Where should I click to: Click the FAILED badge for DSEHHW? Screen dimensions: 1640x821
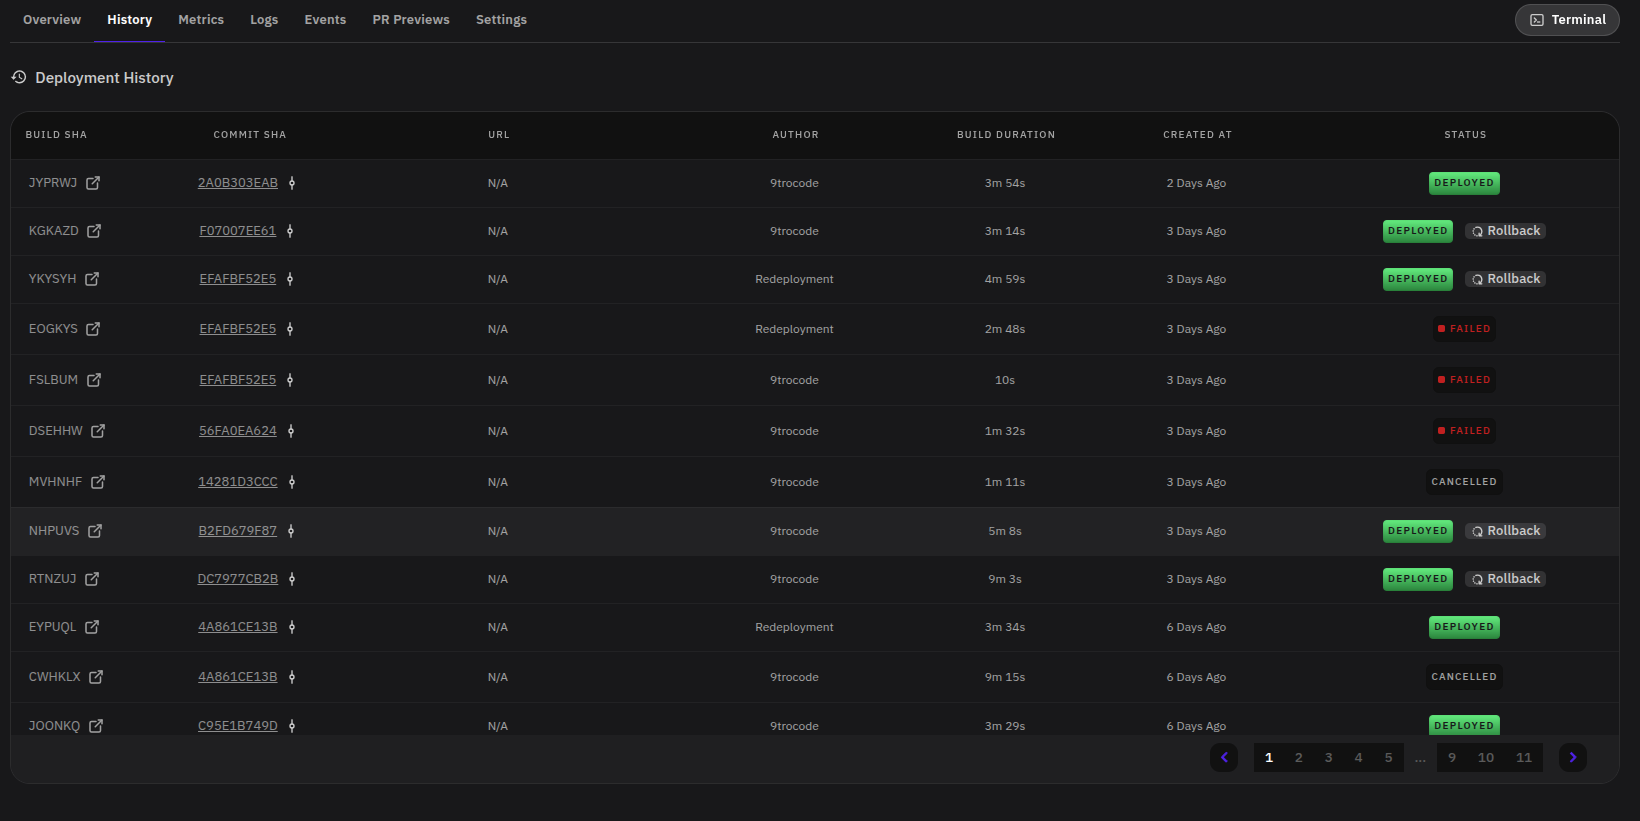[1464, 431]
